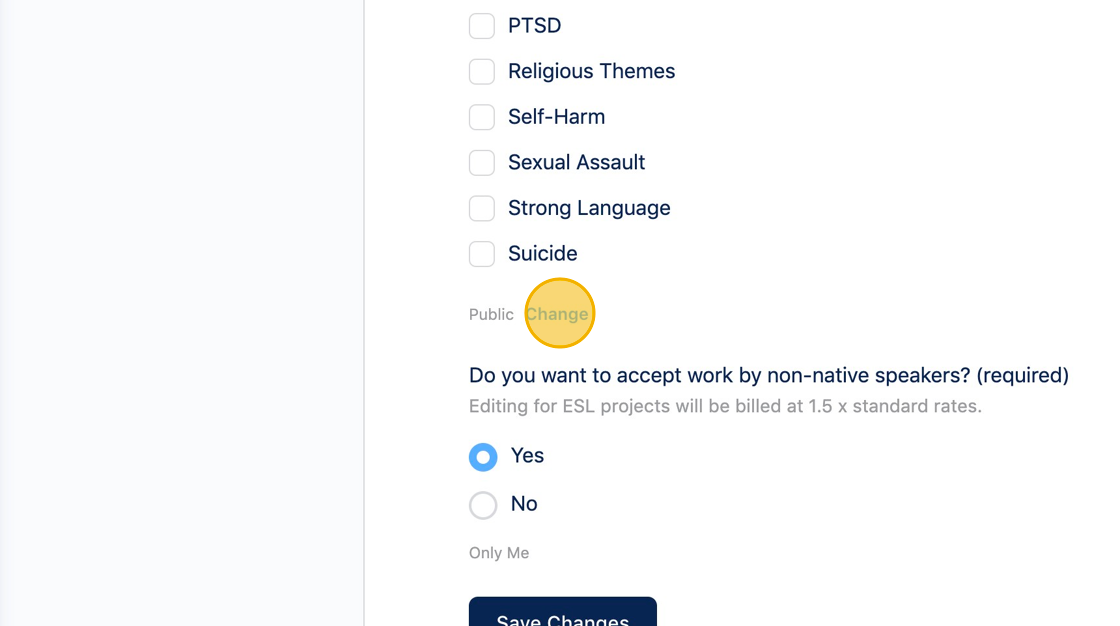Check the Sexual Assault checkbox box
Image resolution: width=1120 pixels, height=626 pixels.
(482, 163)
